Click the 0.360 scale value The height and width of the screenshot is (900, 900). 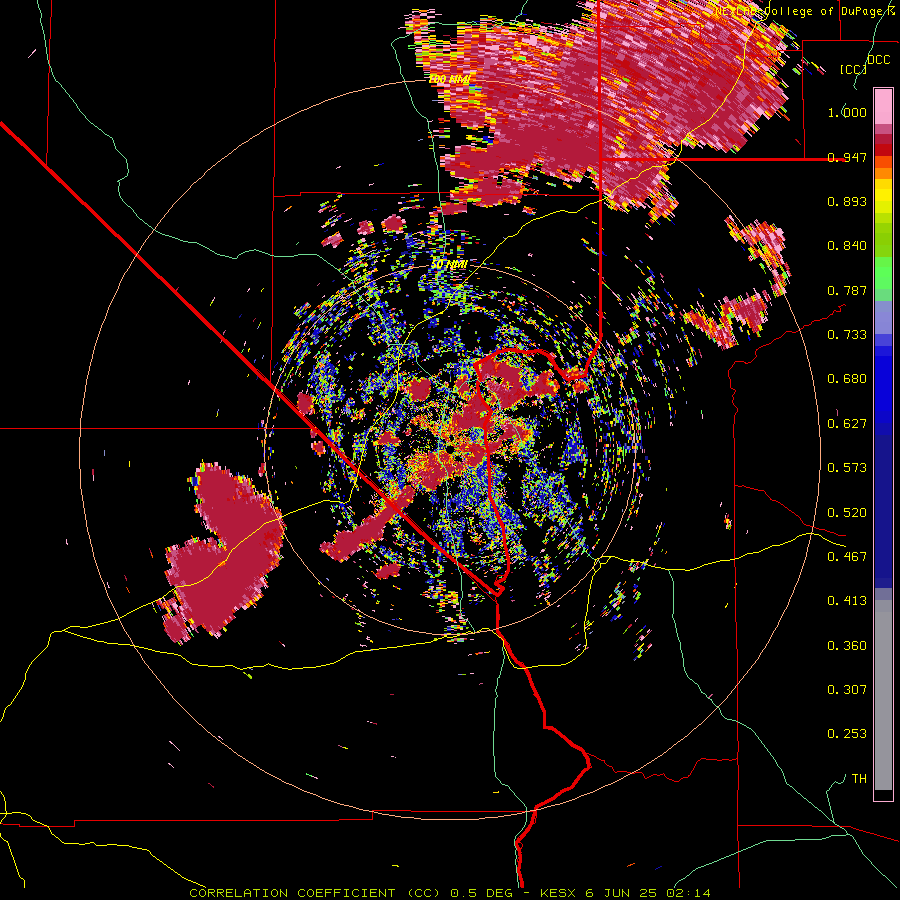click(x=847, y=646)
